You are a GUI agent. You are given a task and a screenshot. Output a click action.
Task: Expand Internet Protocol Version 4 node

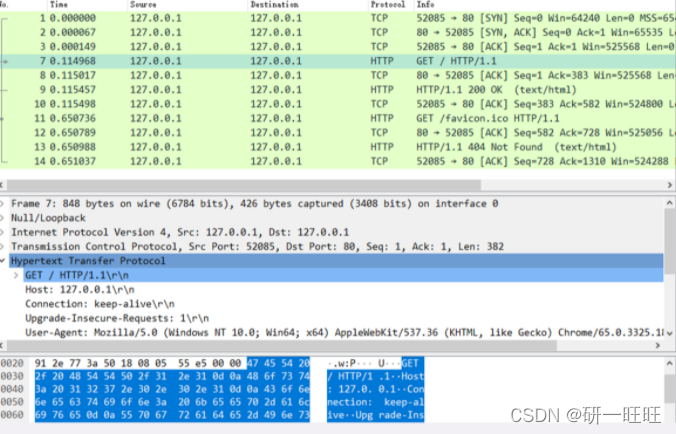pyautogui.click(x=2, y=232)
